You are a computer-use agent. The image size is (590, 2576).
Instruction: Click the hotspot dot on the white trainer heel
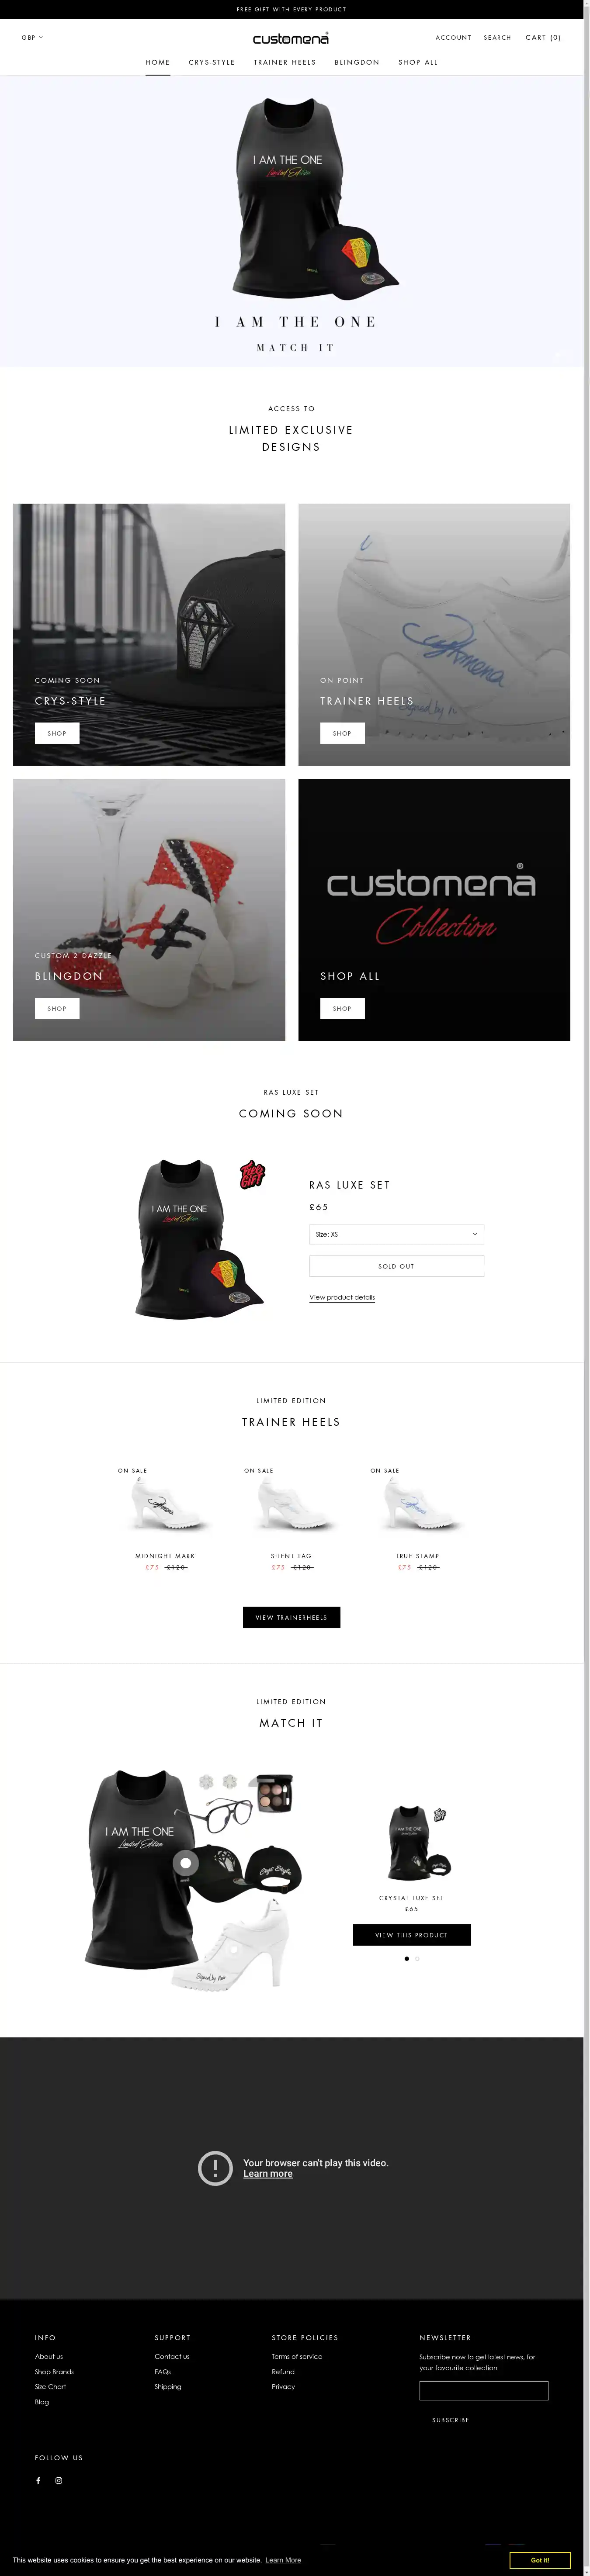tap(233, 1950)
